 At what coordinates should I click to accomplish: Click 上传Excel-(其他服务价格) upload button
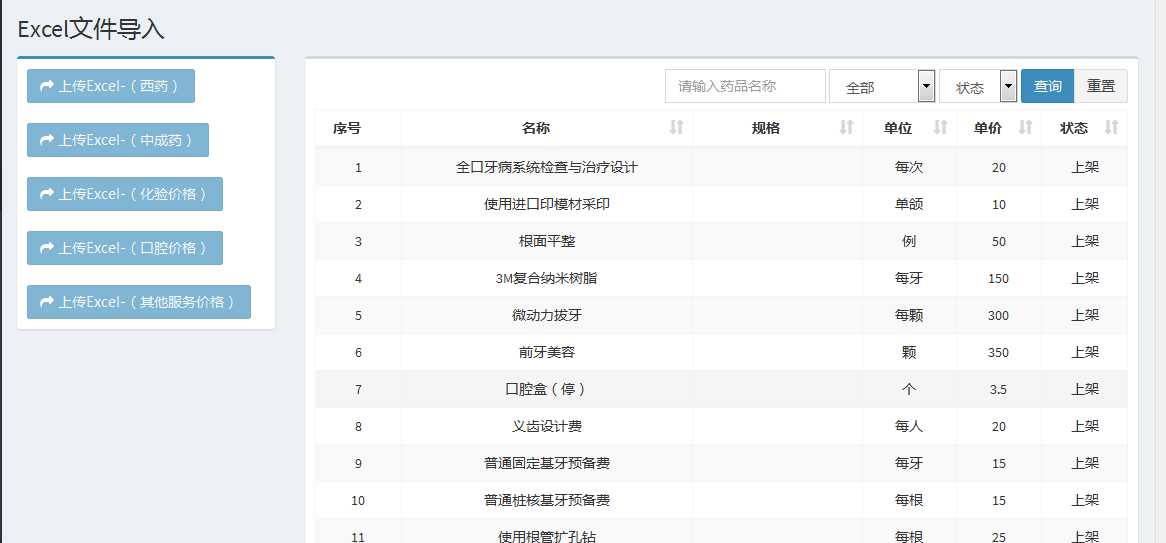[x=139, y=302]
